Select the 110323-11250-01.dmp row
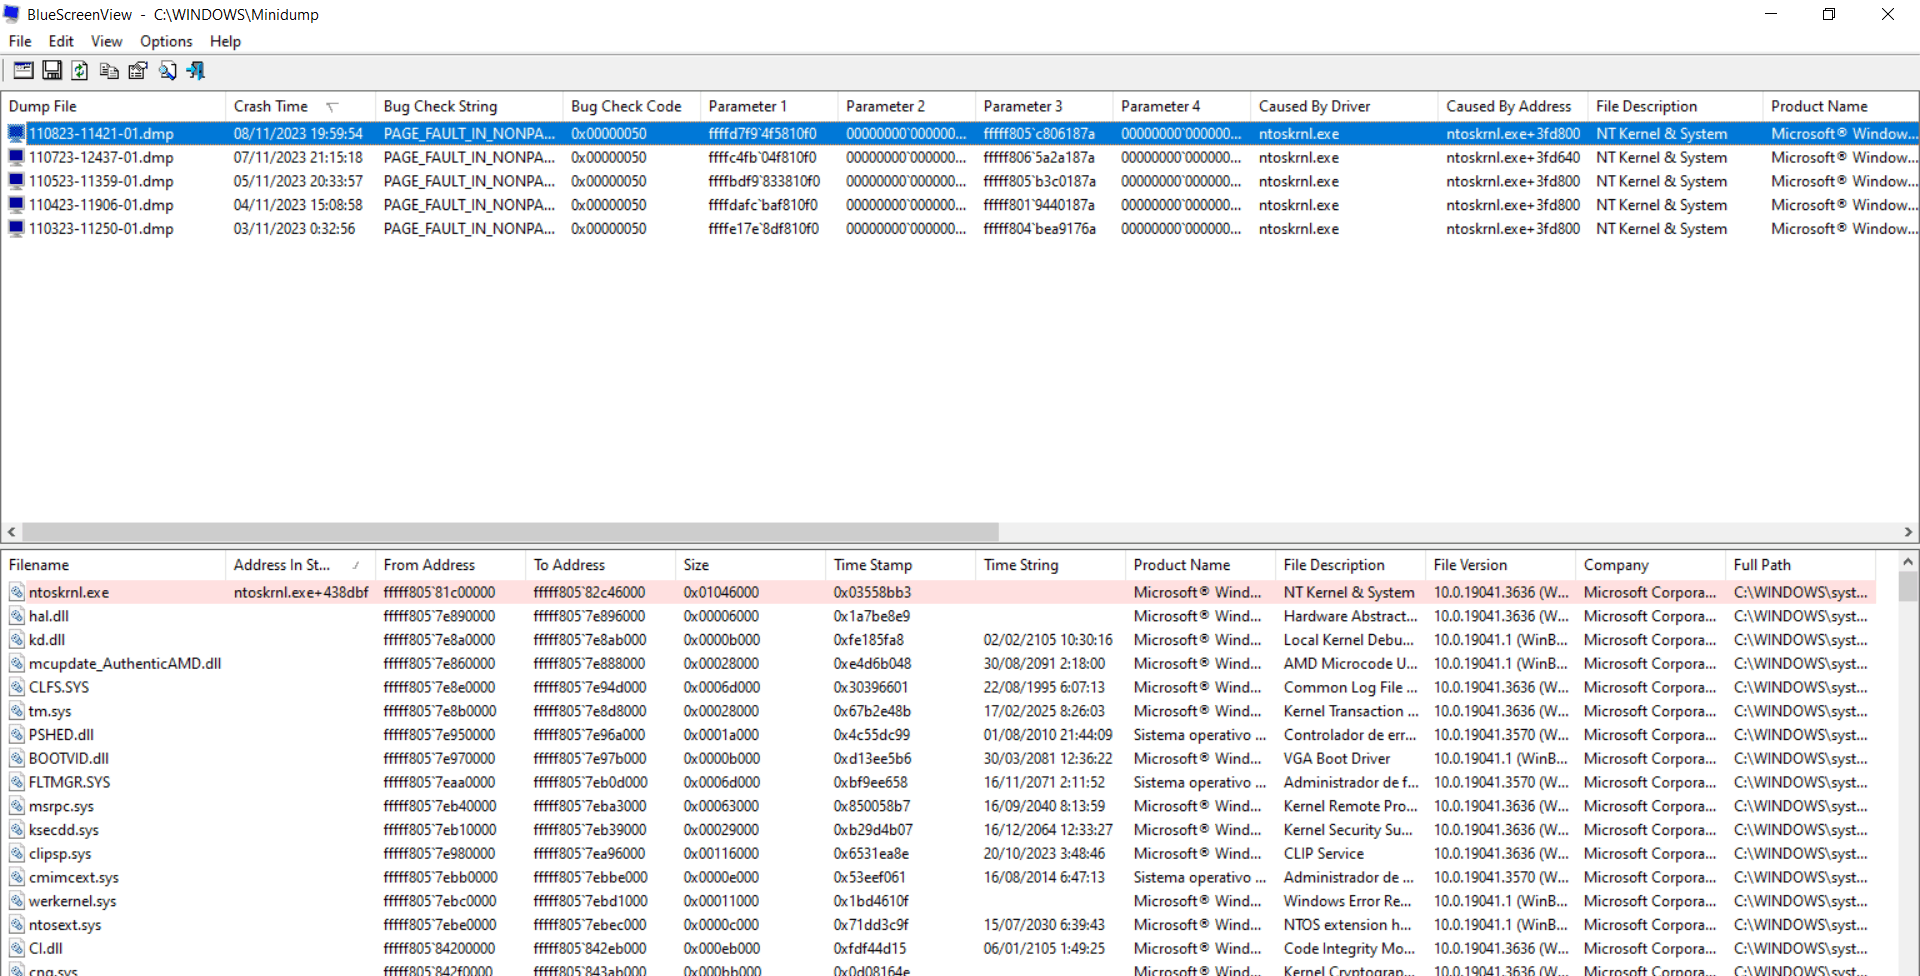This screenshot has width=1920, height=976. coord(959,228)
